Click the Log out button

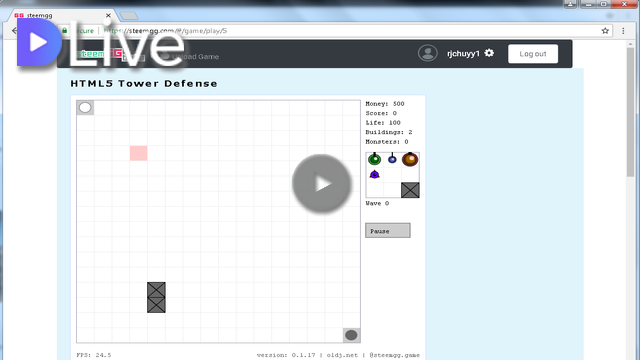tap(533, 54)
